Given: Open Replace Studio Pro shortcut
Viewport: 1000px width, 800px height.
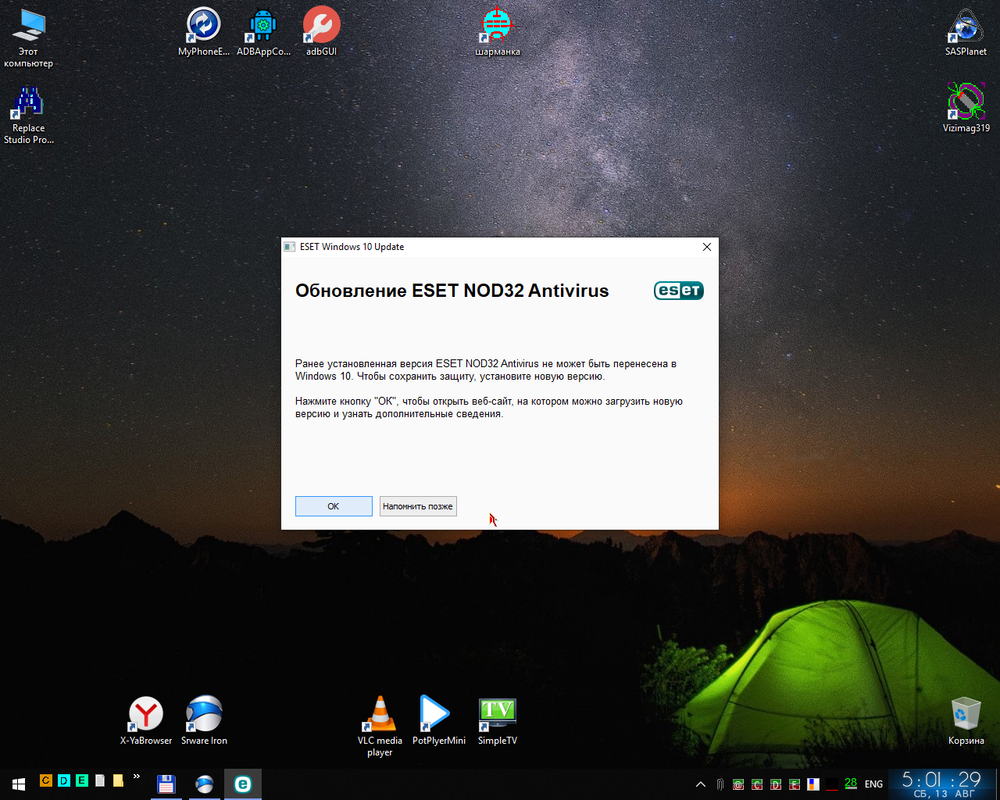Looking at the screenshot, I should coord(28,115).
